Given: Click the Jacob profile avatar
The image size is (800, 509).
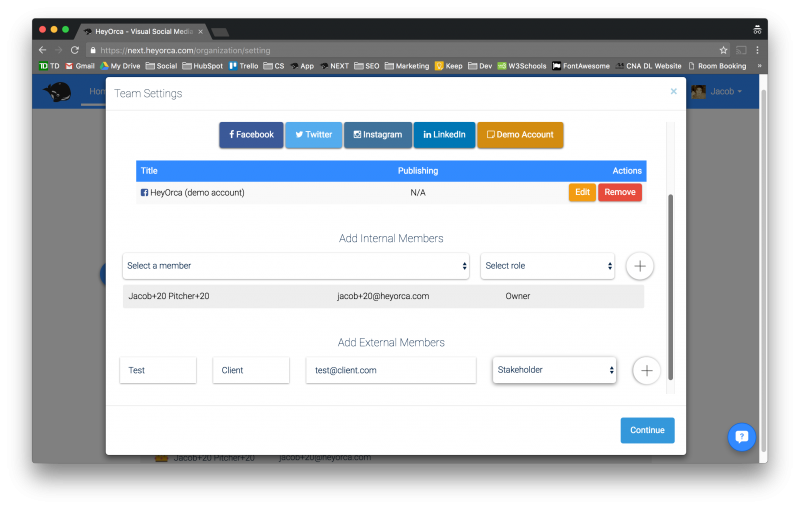Looking at the screenshot, I should point(698,92).
